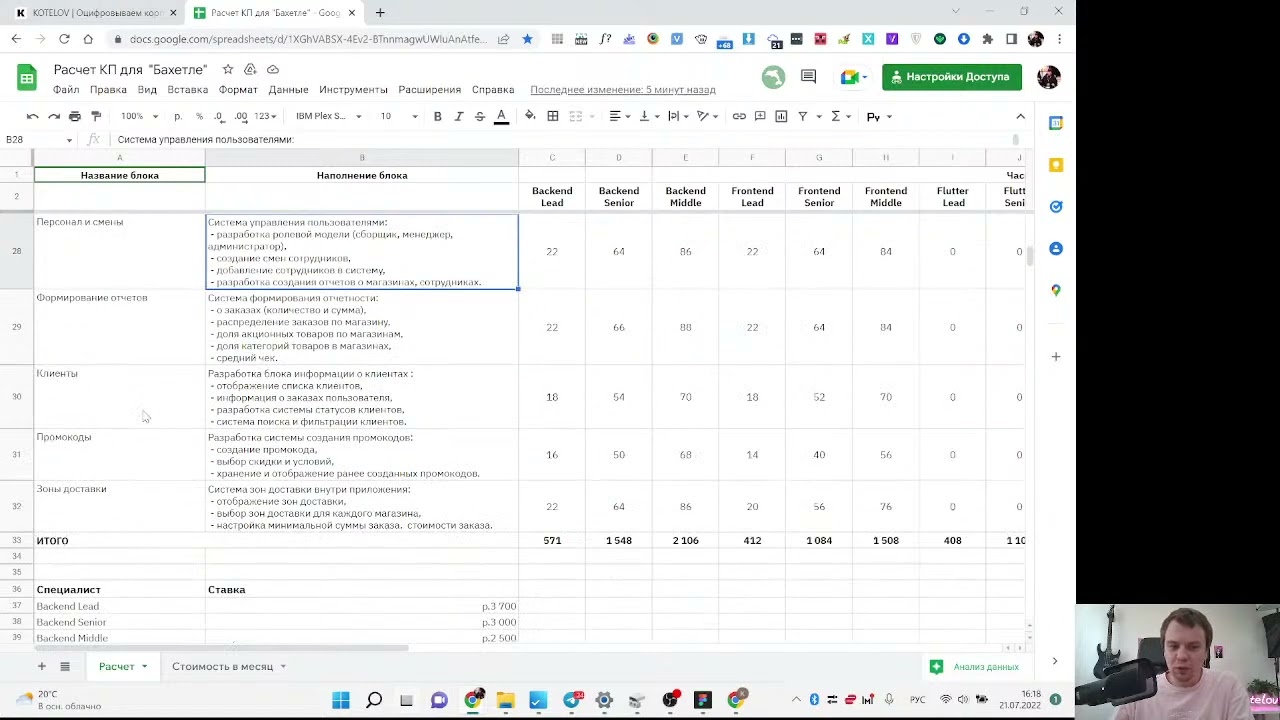Insert a link
The width and height of the screenshot is (1280, 720).
pos(739,116)
